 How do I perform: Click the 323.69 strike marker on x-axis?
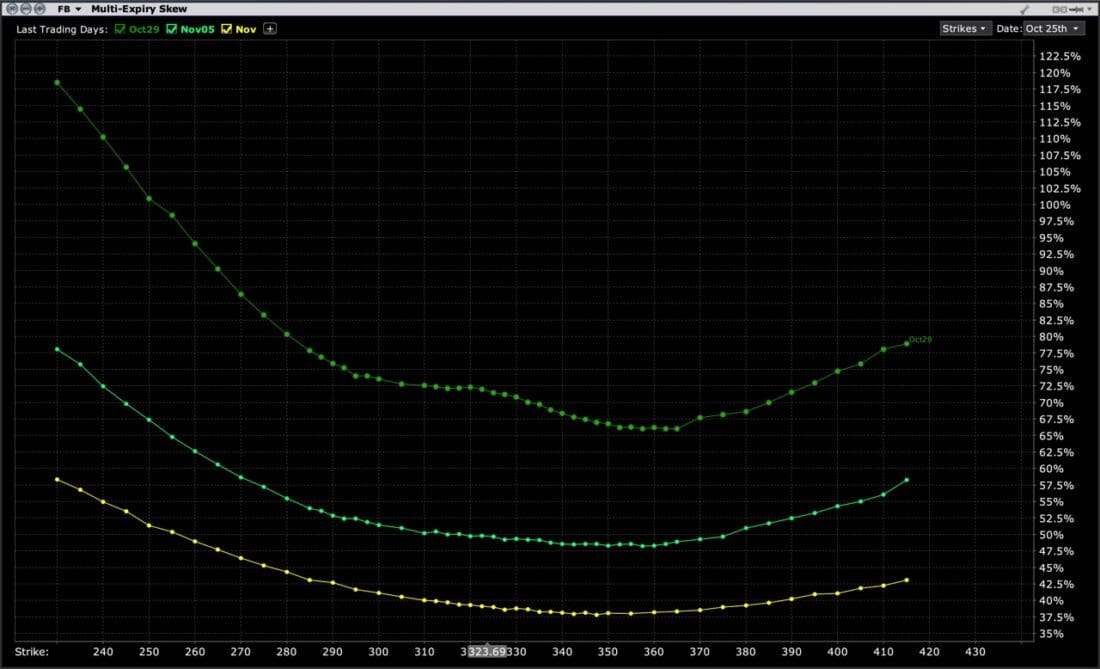pos(487,651)
